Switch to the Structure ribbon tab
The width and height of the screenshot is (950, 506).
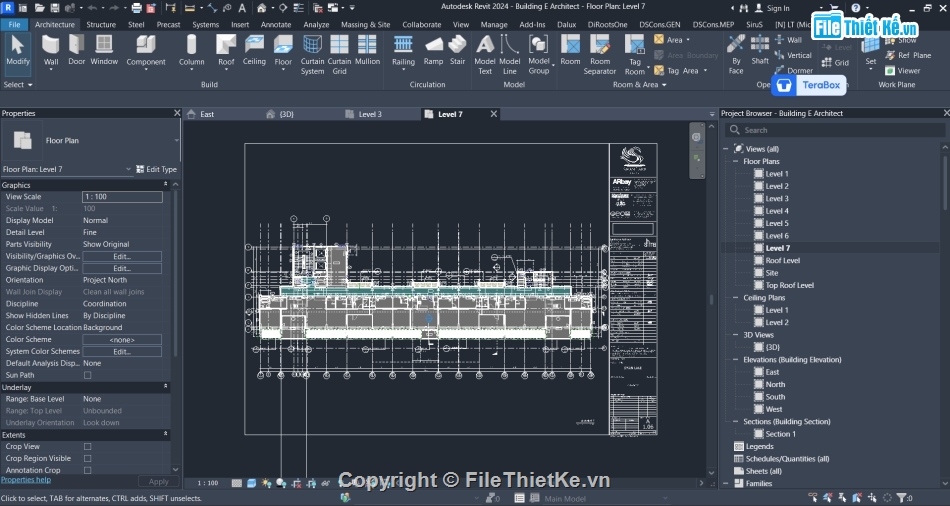tap(101, 24)
